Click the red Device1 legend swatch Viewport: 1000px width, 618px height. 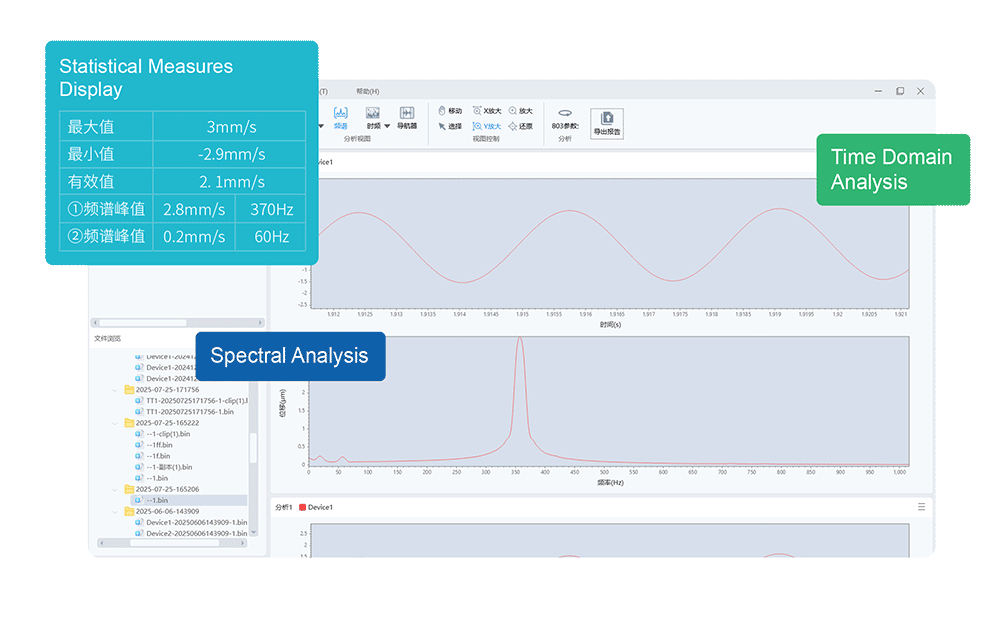(x=302, y=508)
